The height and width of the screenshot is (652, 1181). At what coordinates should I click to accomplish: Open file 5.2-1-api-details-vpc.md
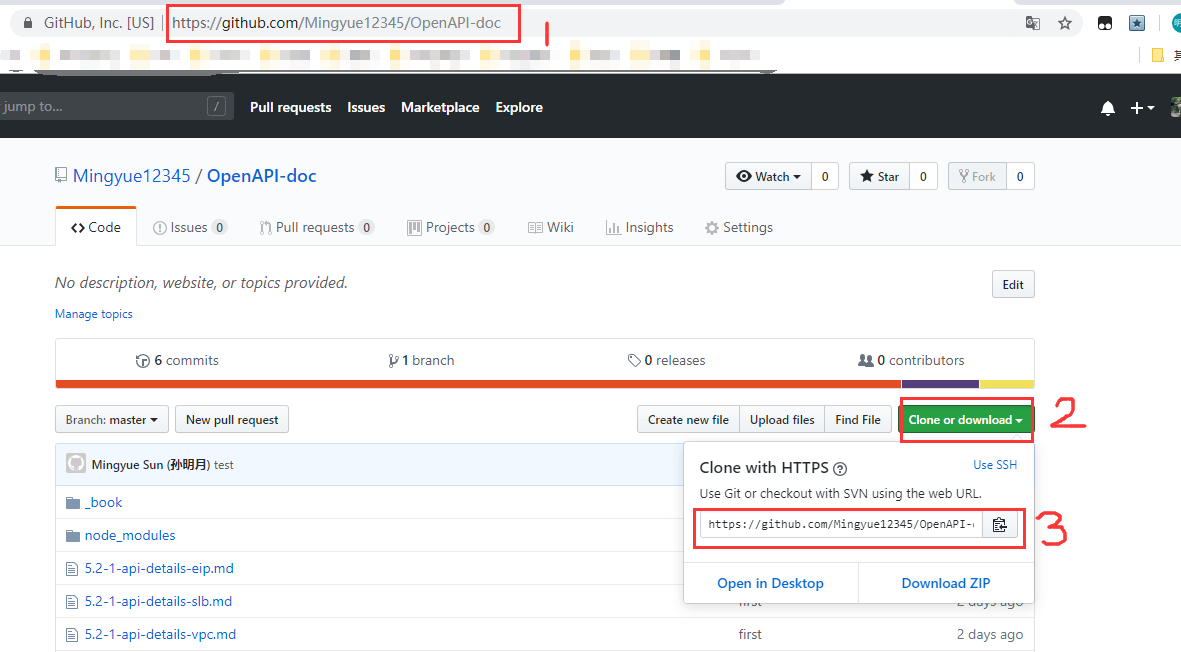(x=160, y=635)
